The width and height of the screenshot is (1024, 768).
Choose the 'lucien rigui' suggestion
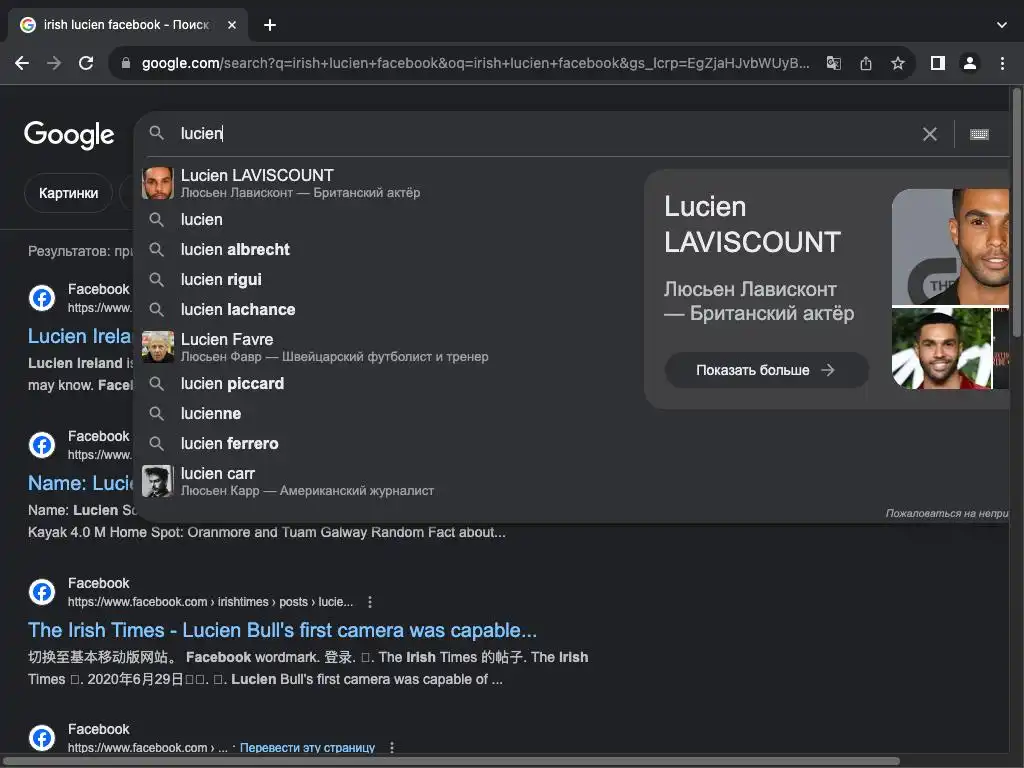click(387, 280)
